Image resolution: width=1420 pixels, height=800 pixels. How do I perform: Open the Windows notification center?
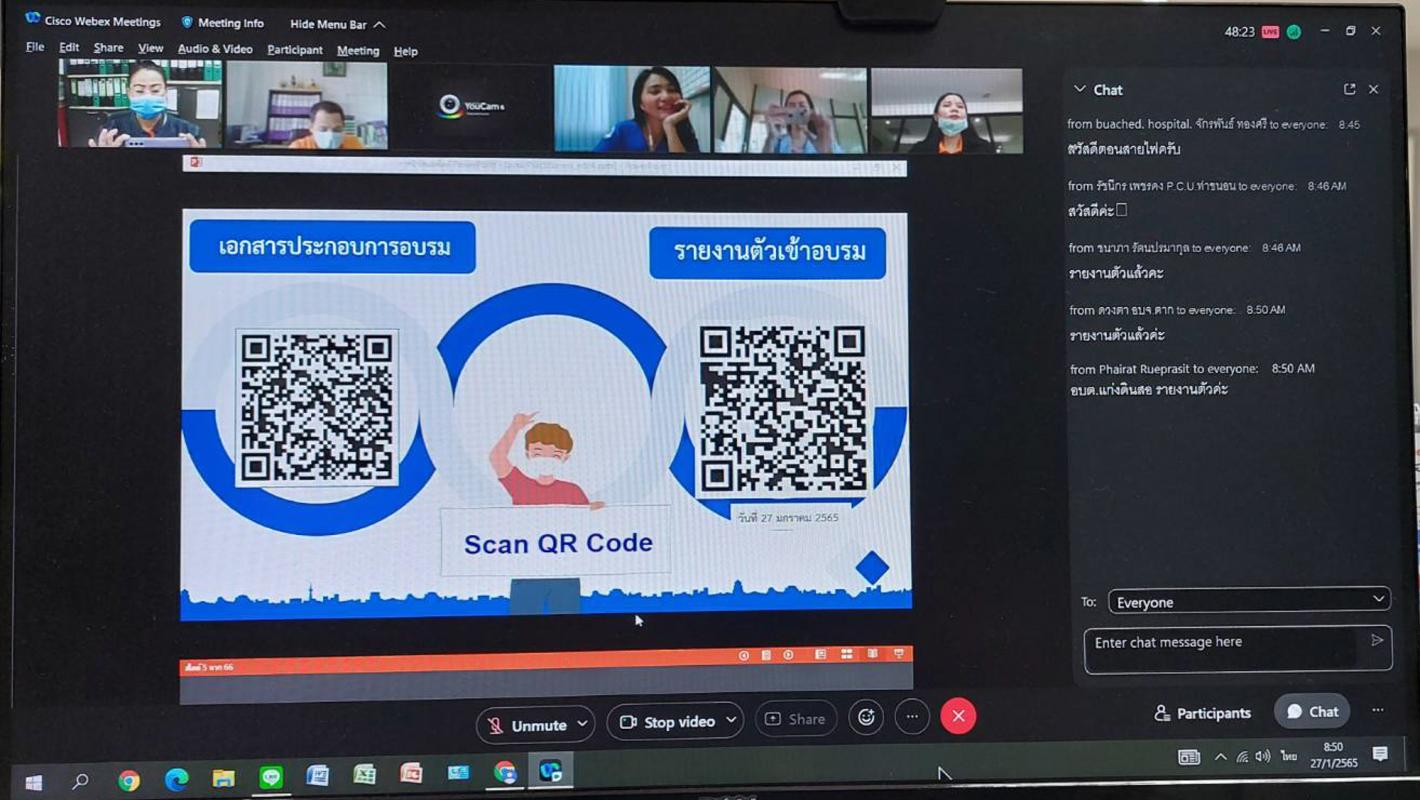1380,754
